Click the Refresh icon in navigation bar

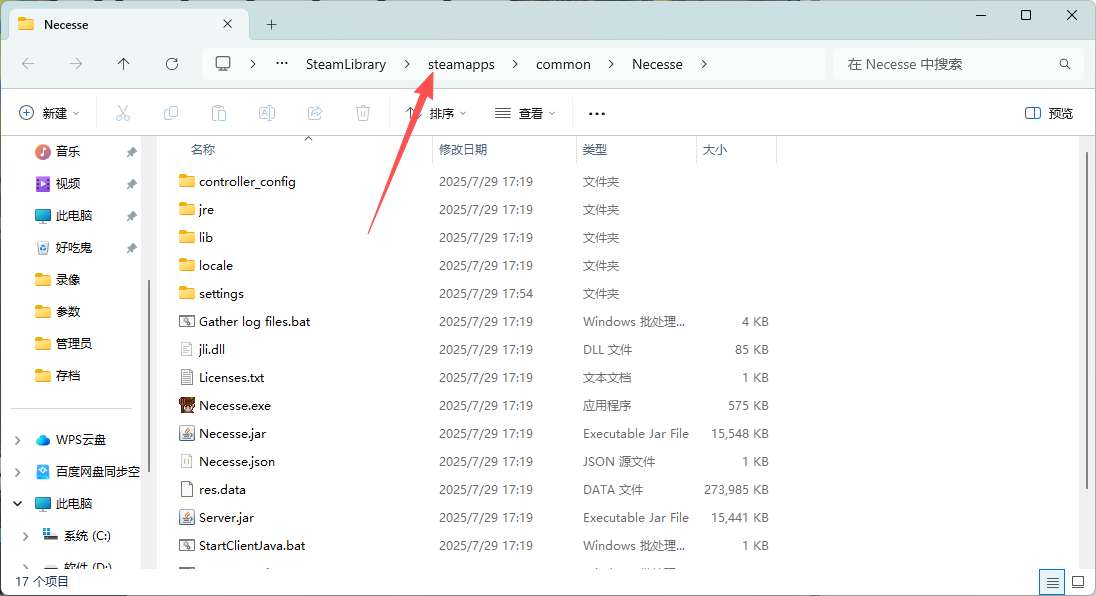tap(172, 64)
